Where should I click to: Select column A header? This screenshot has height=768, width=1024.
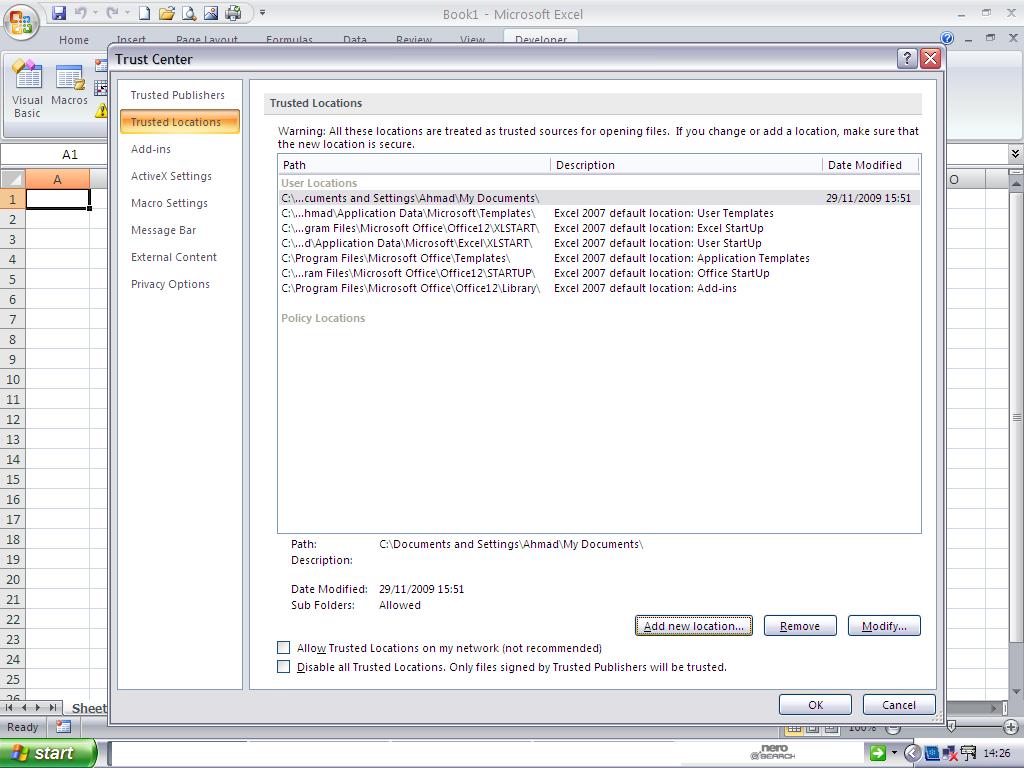57,179
